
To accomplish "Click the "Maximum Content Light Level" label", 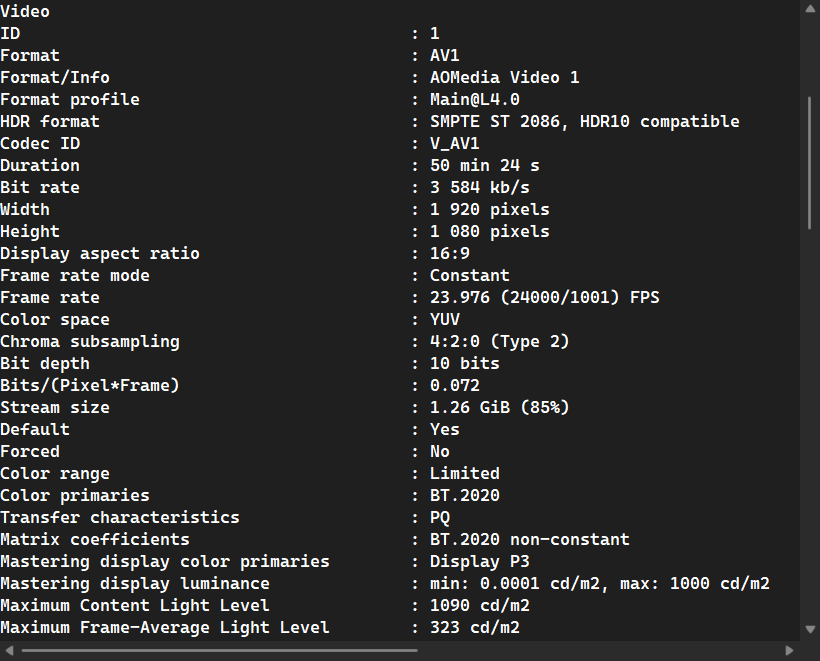I will [135, 606].
